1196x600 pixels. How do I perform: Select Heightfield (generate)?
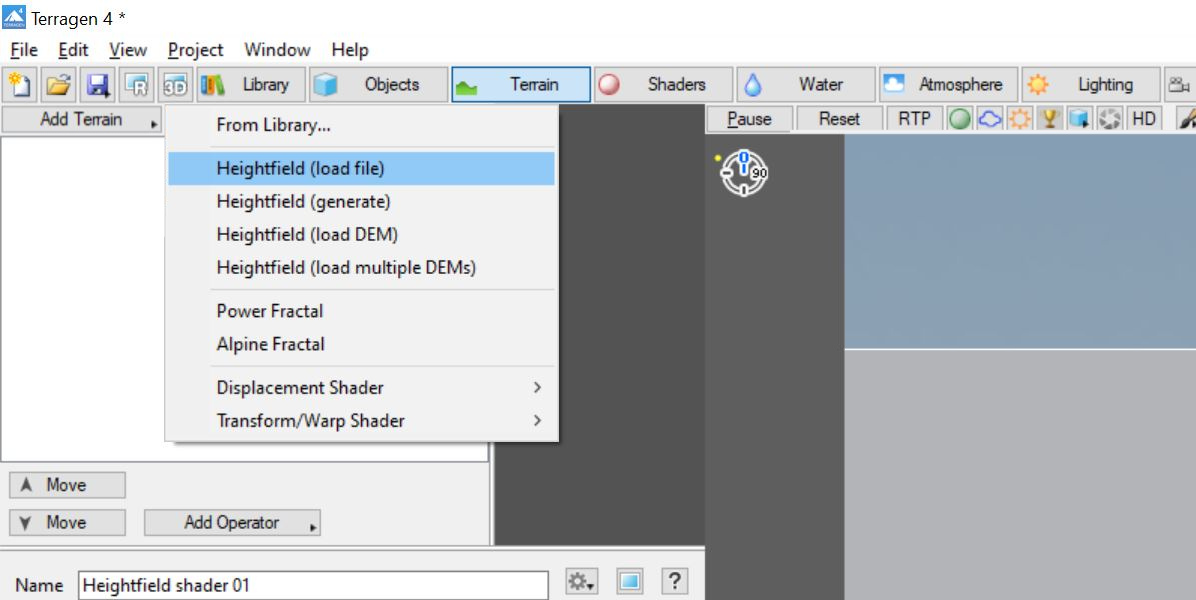click(x=362, y=202)
